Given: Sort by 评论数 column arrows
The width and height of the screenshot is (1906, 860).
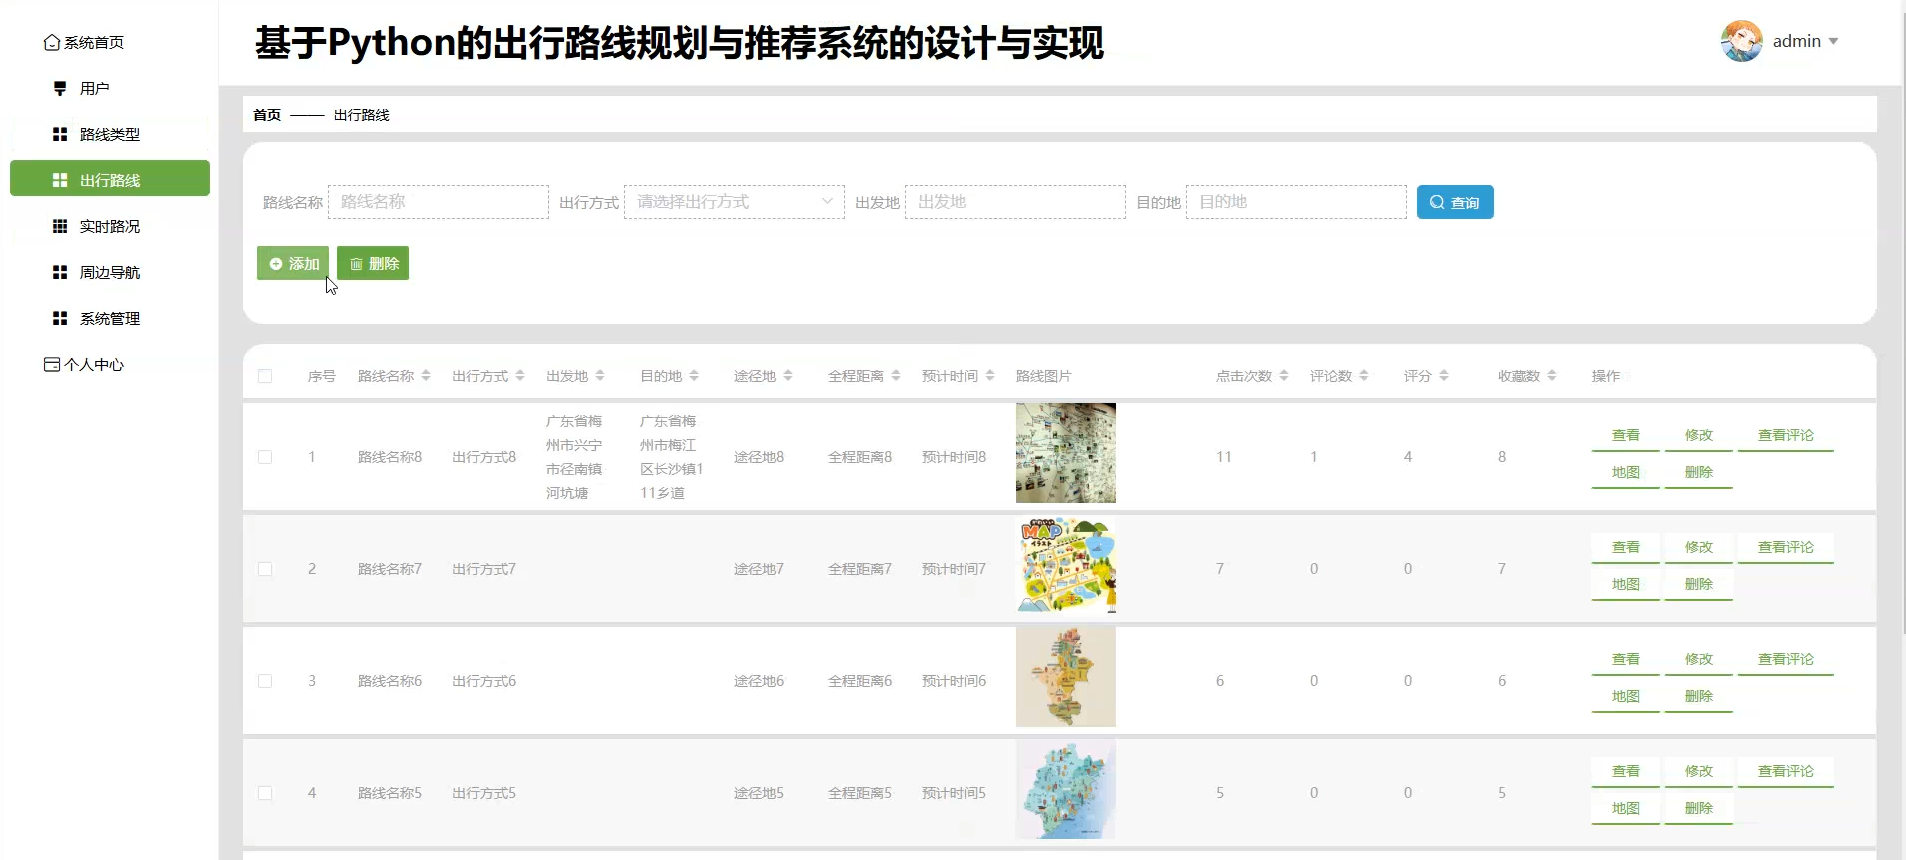Looking at the screenshot, I should pyautogui.click(x=1364, y=376).
